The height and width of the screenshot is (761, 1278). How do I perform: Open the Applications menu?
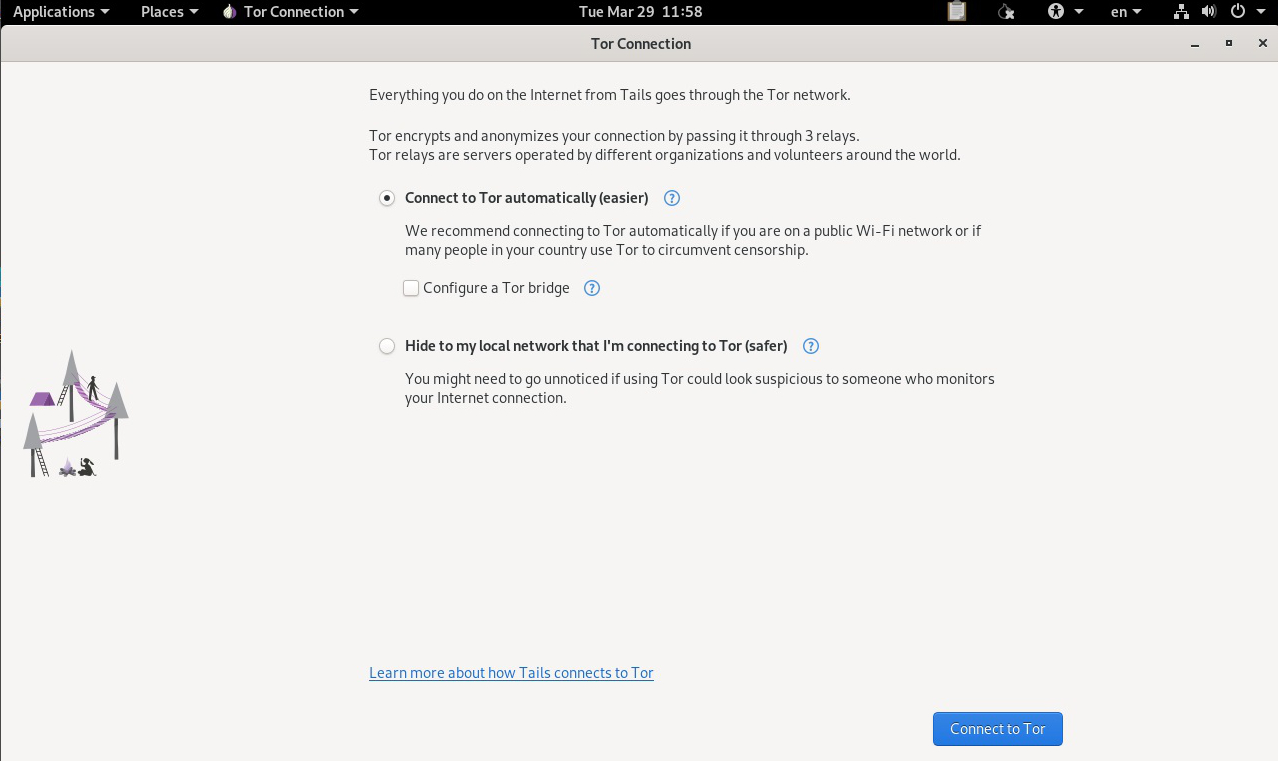click(61, 12)
